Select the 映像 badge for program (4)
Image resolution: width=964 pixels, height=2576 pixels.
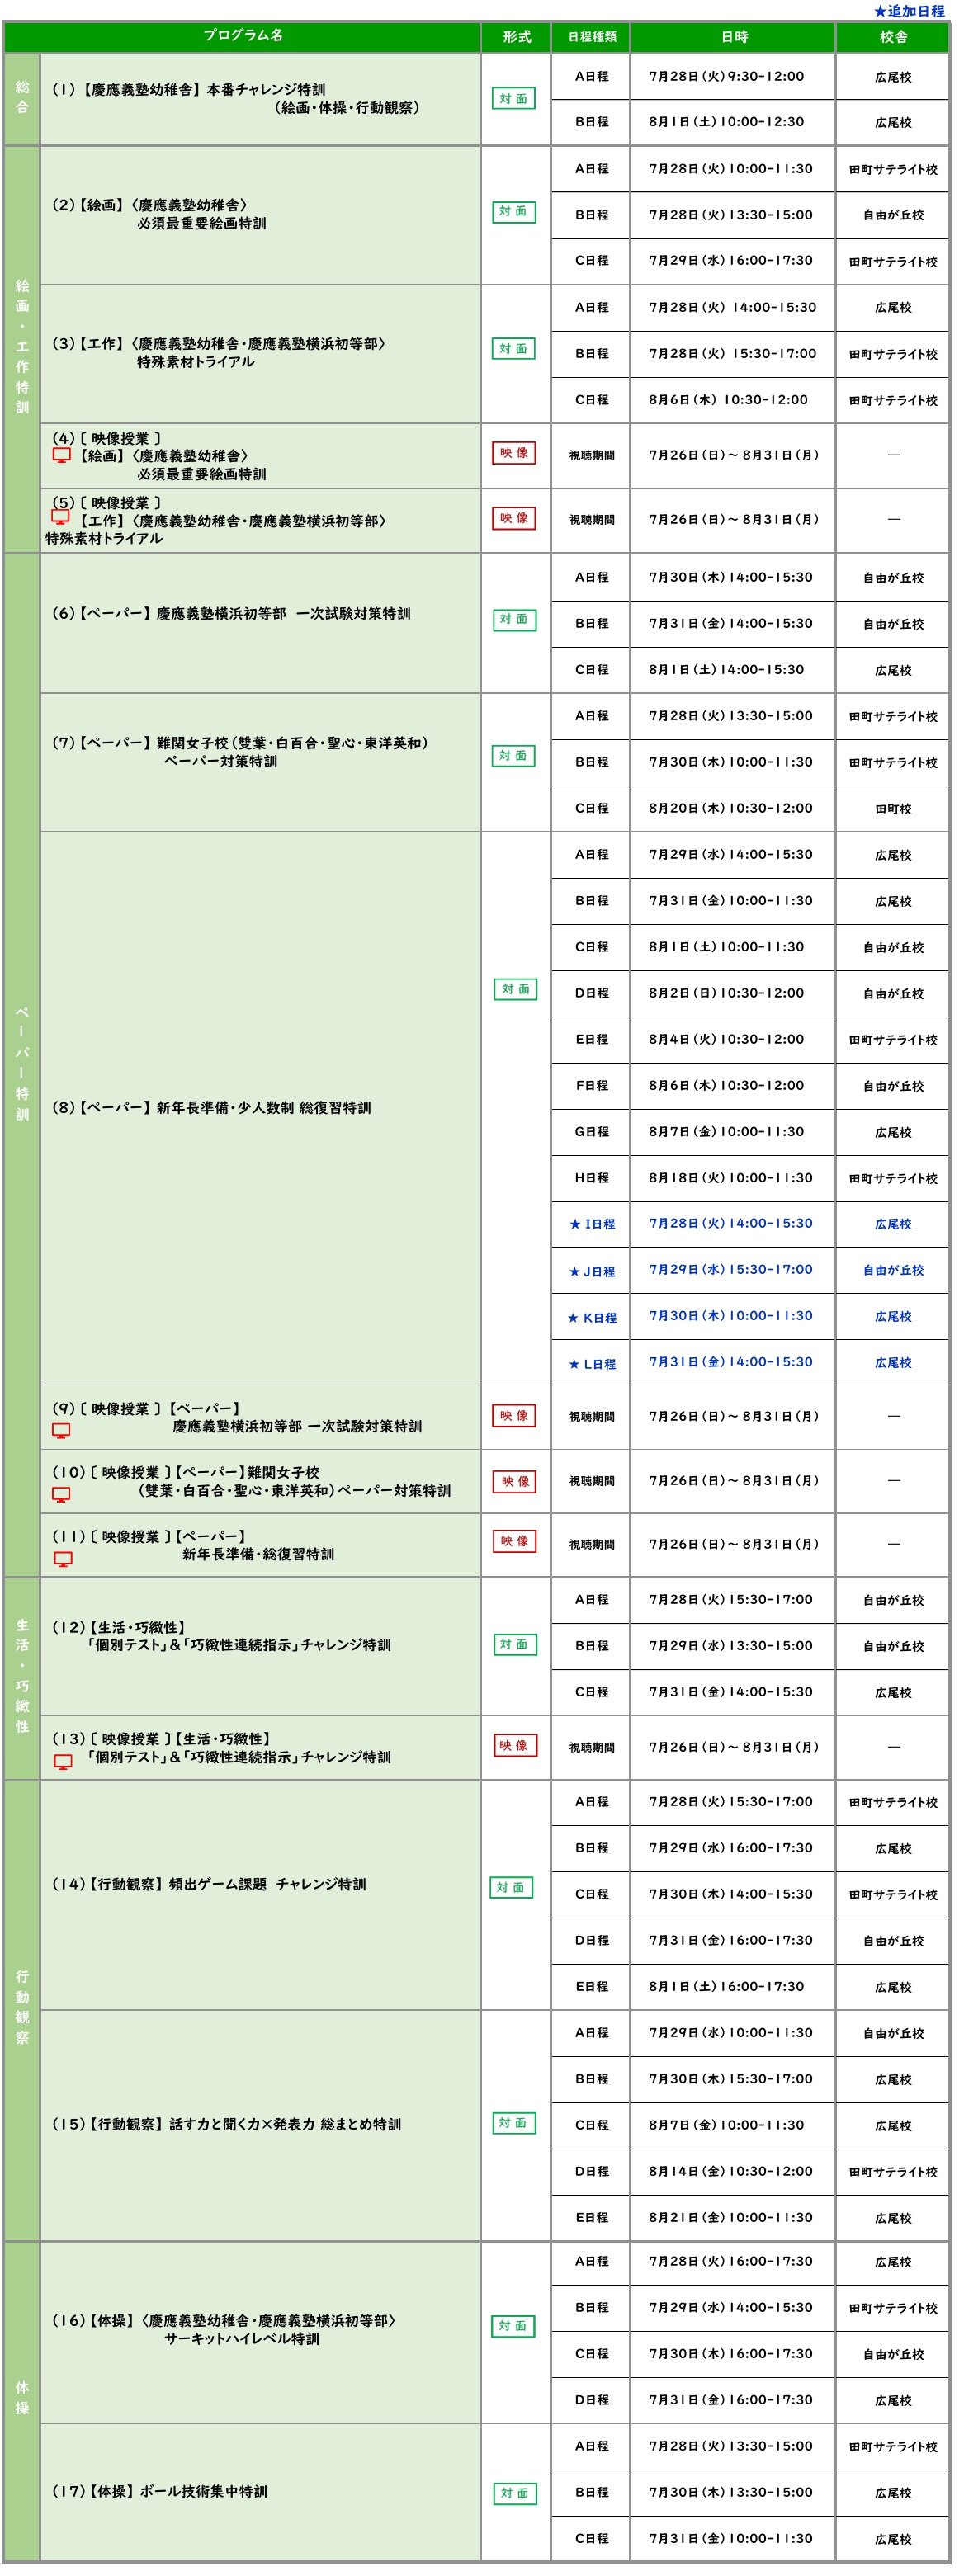pyautogui.click(x=514, y=453)
